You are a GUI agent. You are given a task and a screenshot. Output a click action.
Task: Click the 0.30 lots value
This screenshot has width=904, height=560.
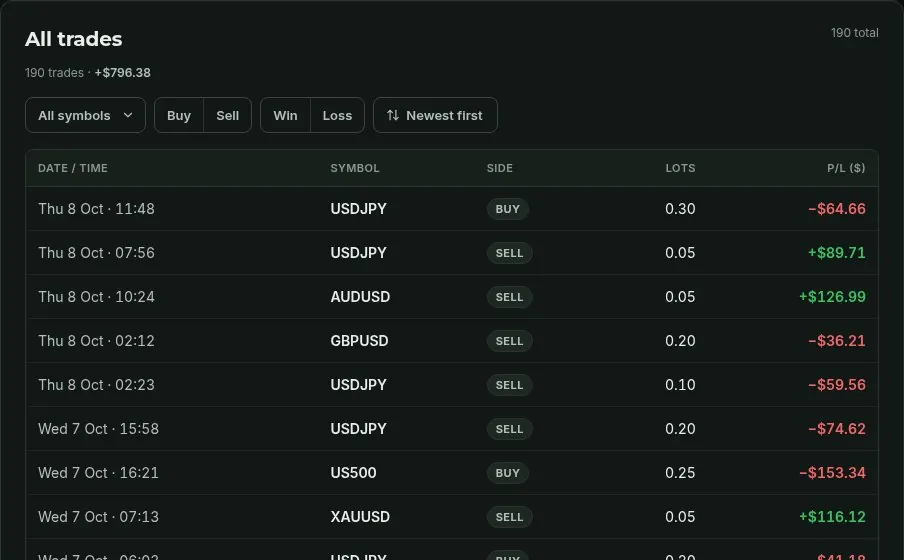[680, 209]
